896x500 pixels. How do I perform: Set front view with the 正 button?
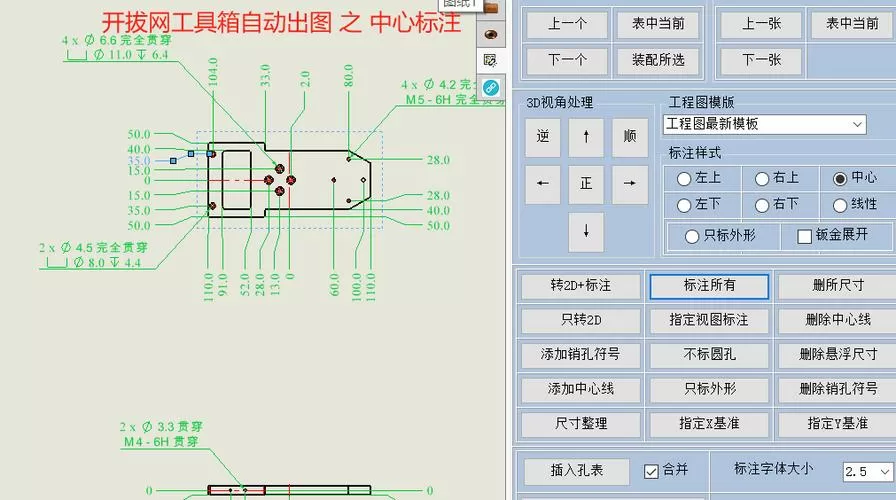click(x=586, y=184)
